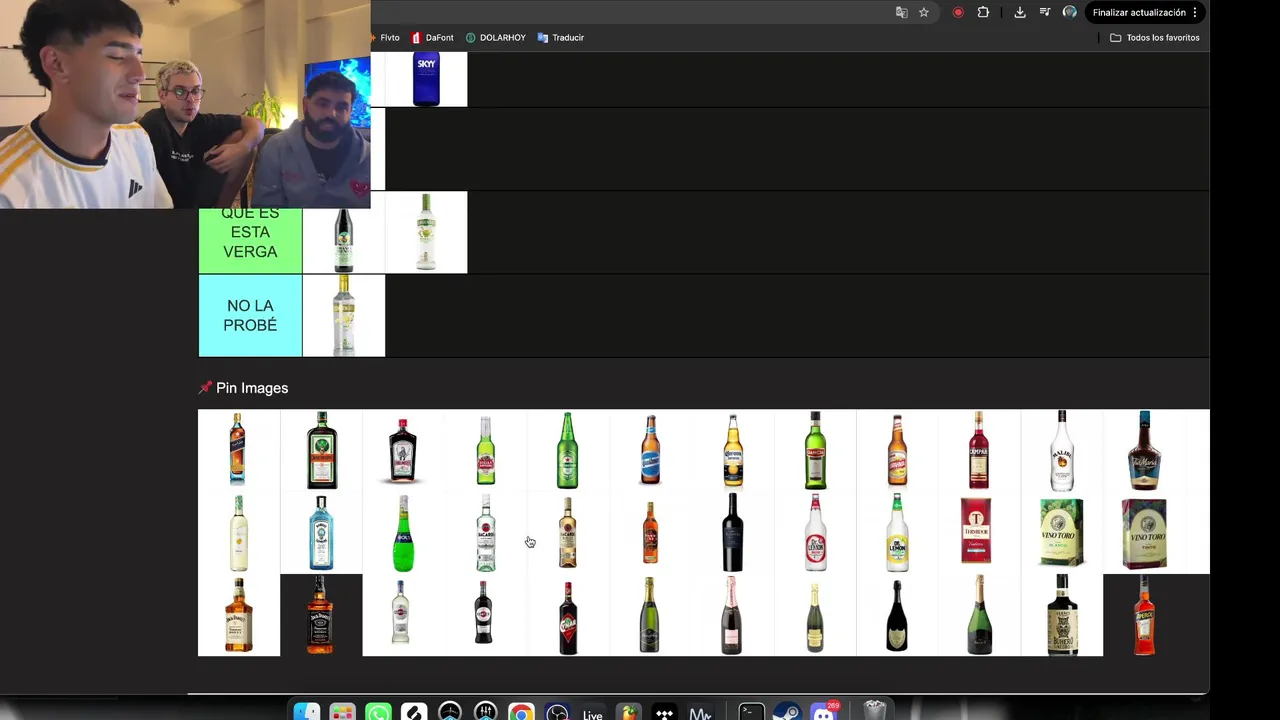The width and height of the screenshot is (1280, 720).
Task: Open the Trash in the dock
Action: [x=875, y=711]
